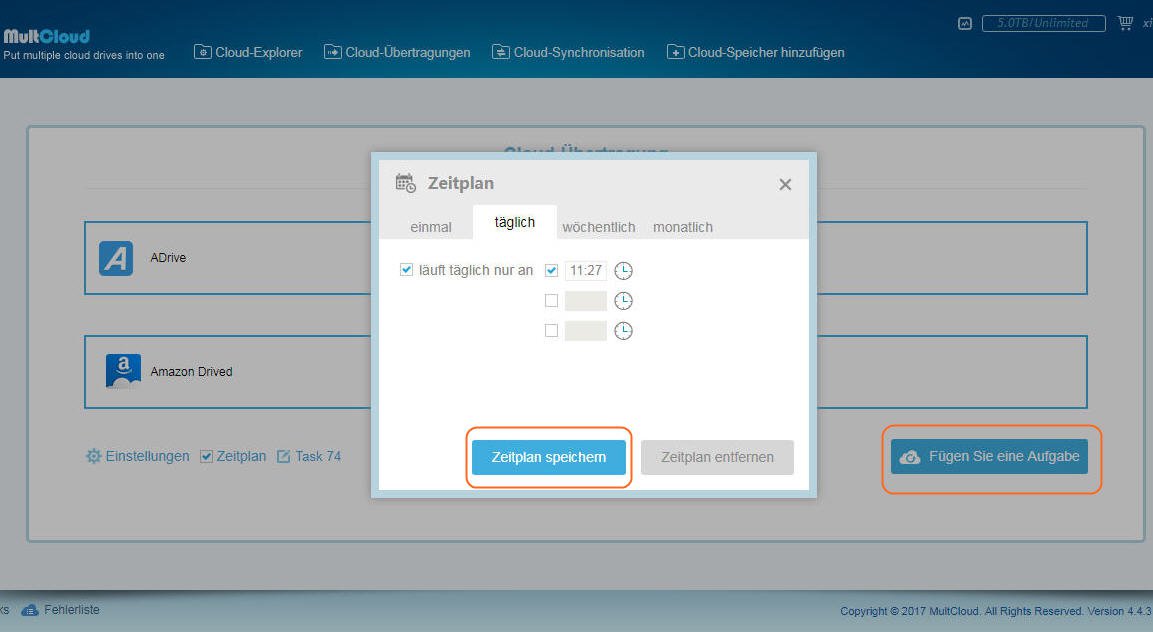Click the cloud icon beside Fehlerliste
1153x632 pixels.
click(x=29, y=610)
